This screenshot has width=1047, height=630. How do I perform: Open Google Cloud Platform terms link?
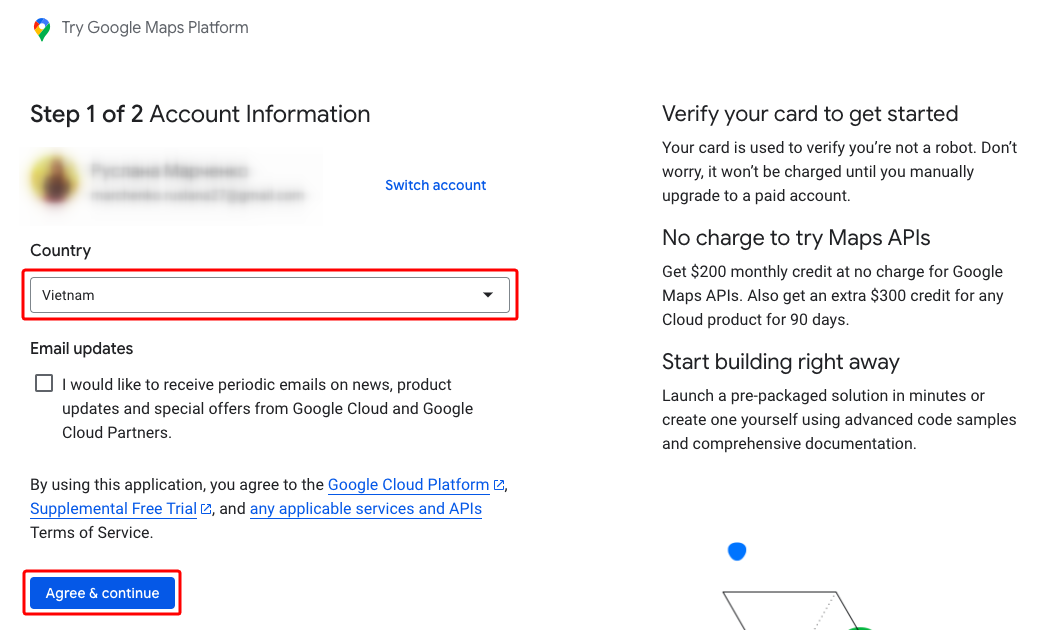click(x=409, y=484)
